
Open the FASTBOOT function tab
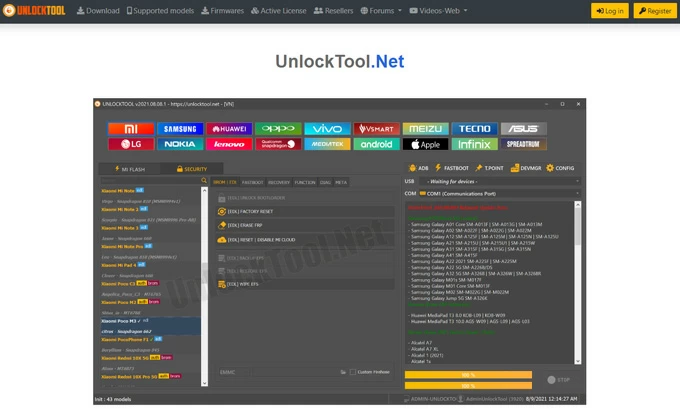point(252,183)
